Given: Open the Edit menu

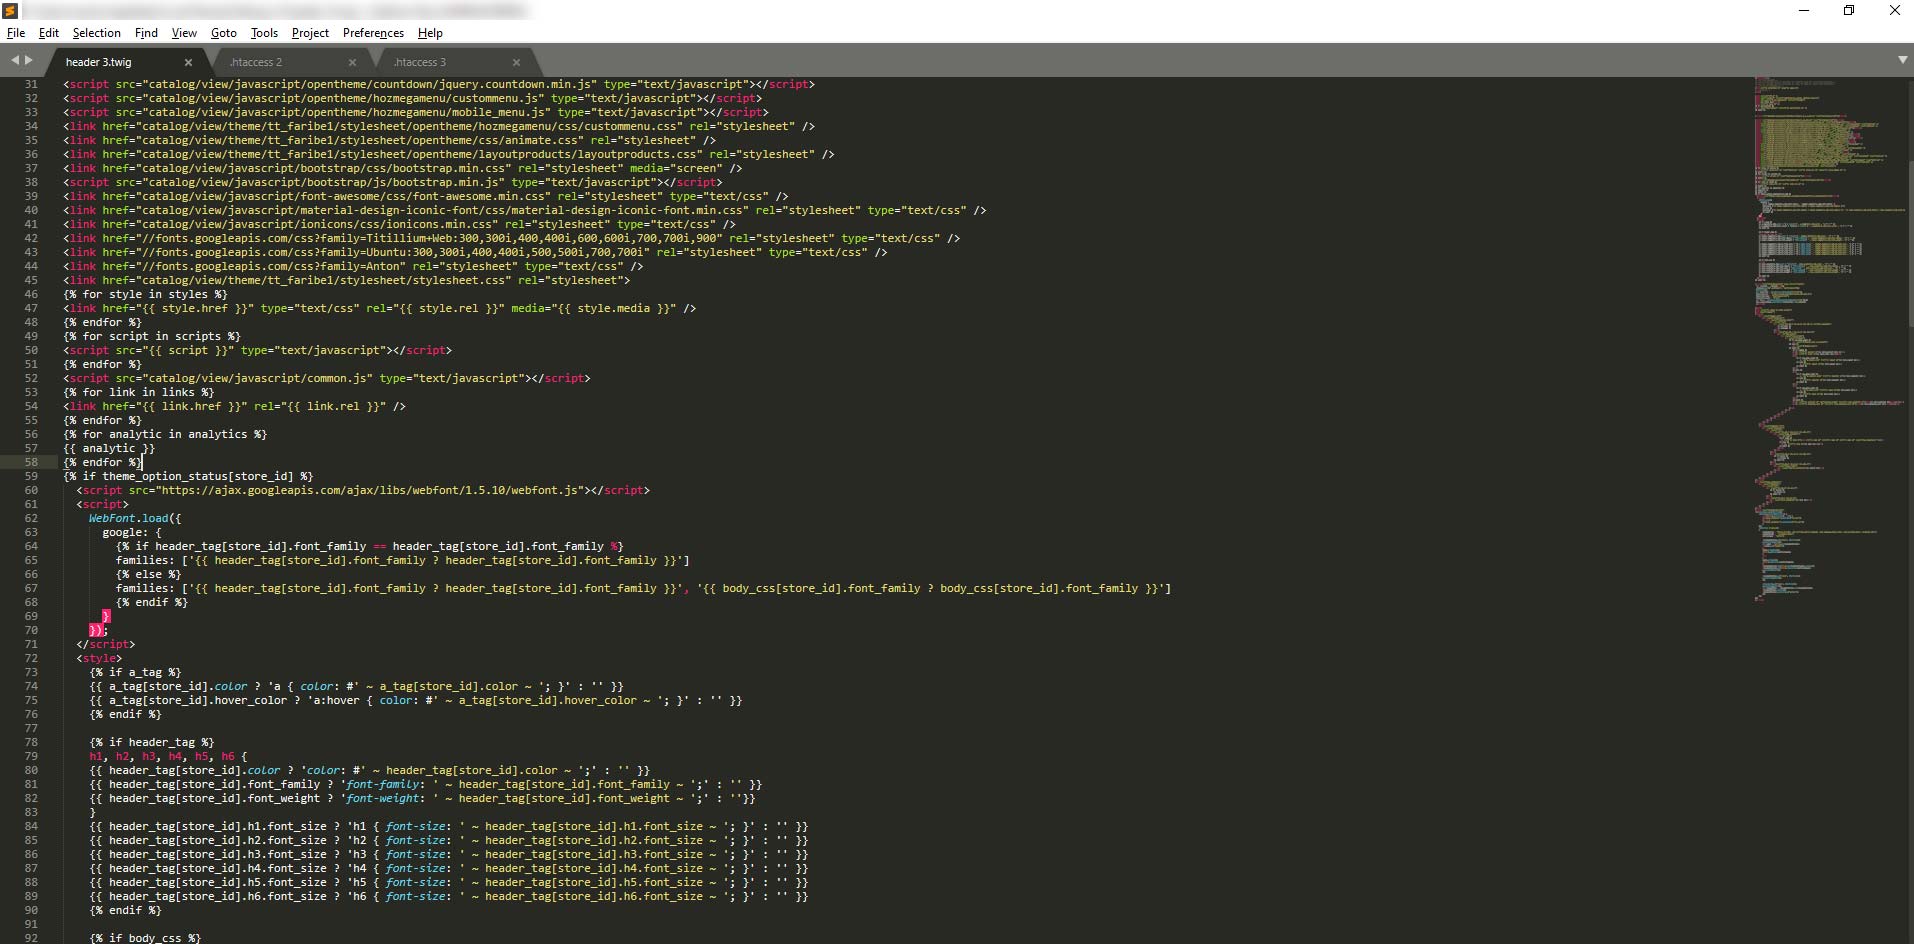Looking at the screenshot, I should click(x=49, y=33).
